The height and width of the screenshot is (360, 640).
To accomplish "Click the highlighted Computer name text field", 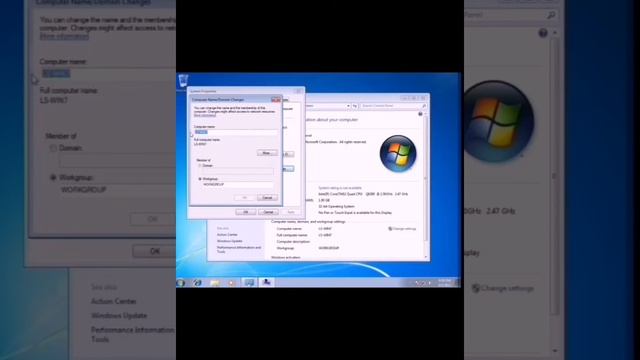I will tap(236, 132).
